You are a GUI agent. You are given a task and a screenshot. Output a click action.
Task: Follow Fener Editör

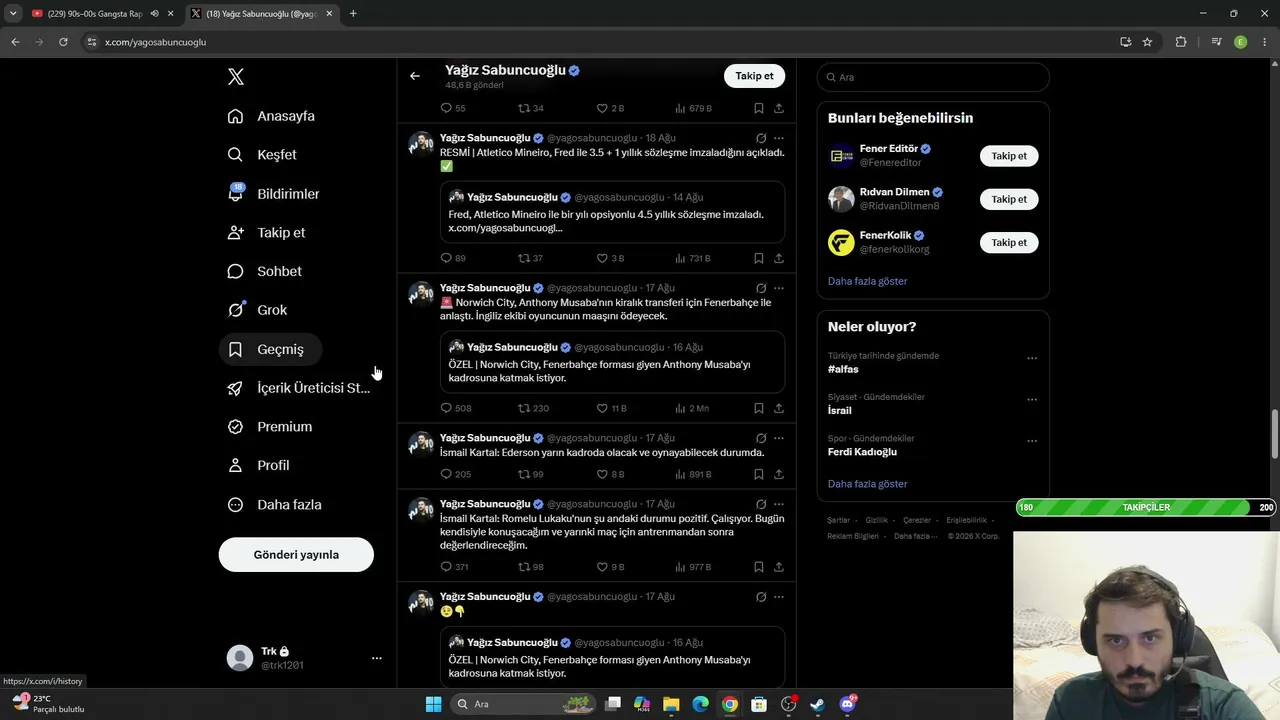click(x=1009, y=156)
